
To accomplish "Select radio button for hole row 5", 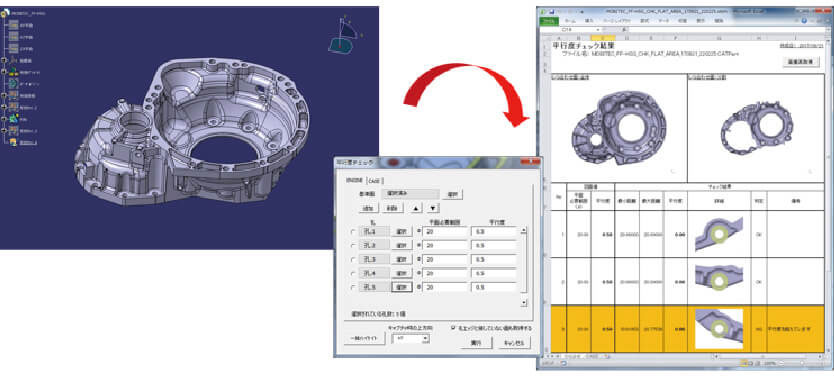I will pyautogui.click(x=353, y=287).
